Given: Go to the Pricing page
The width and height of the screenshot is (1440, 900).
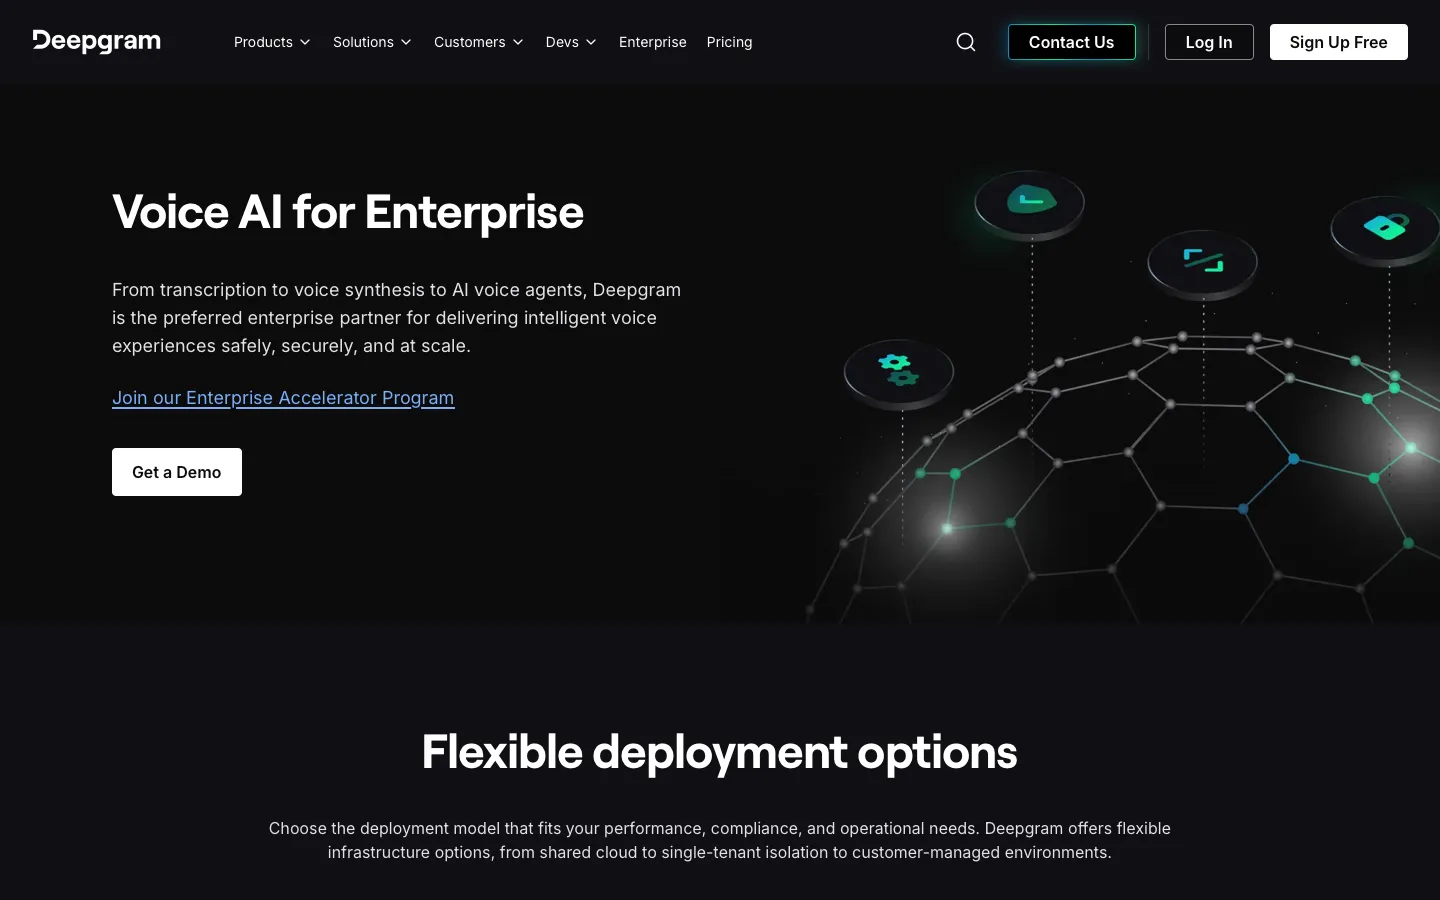Looking at the screenshot, I should click(x=729, y=42).
